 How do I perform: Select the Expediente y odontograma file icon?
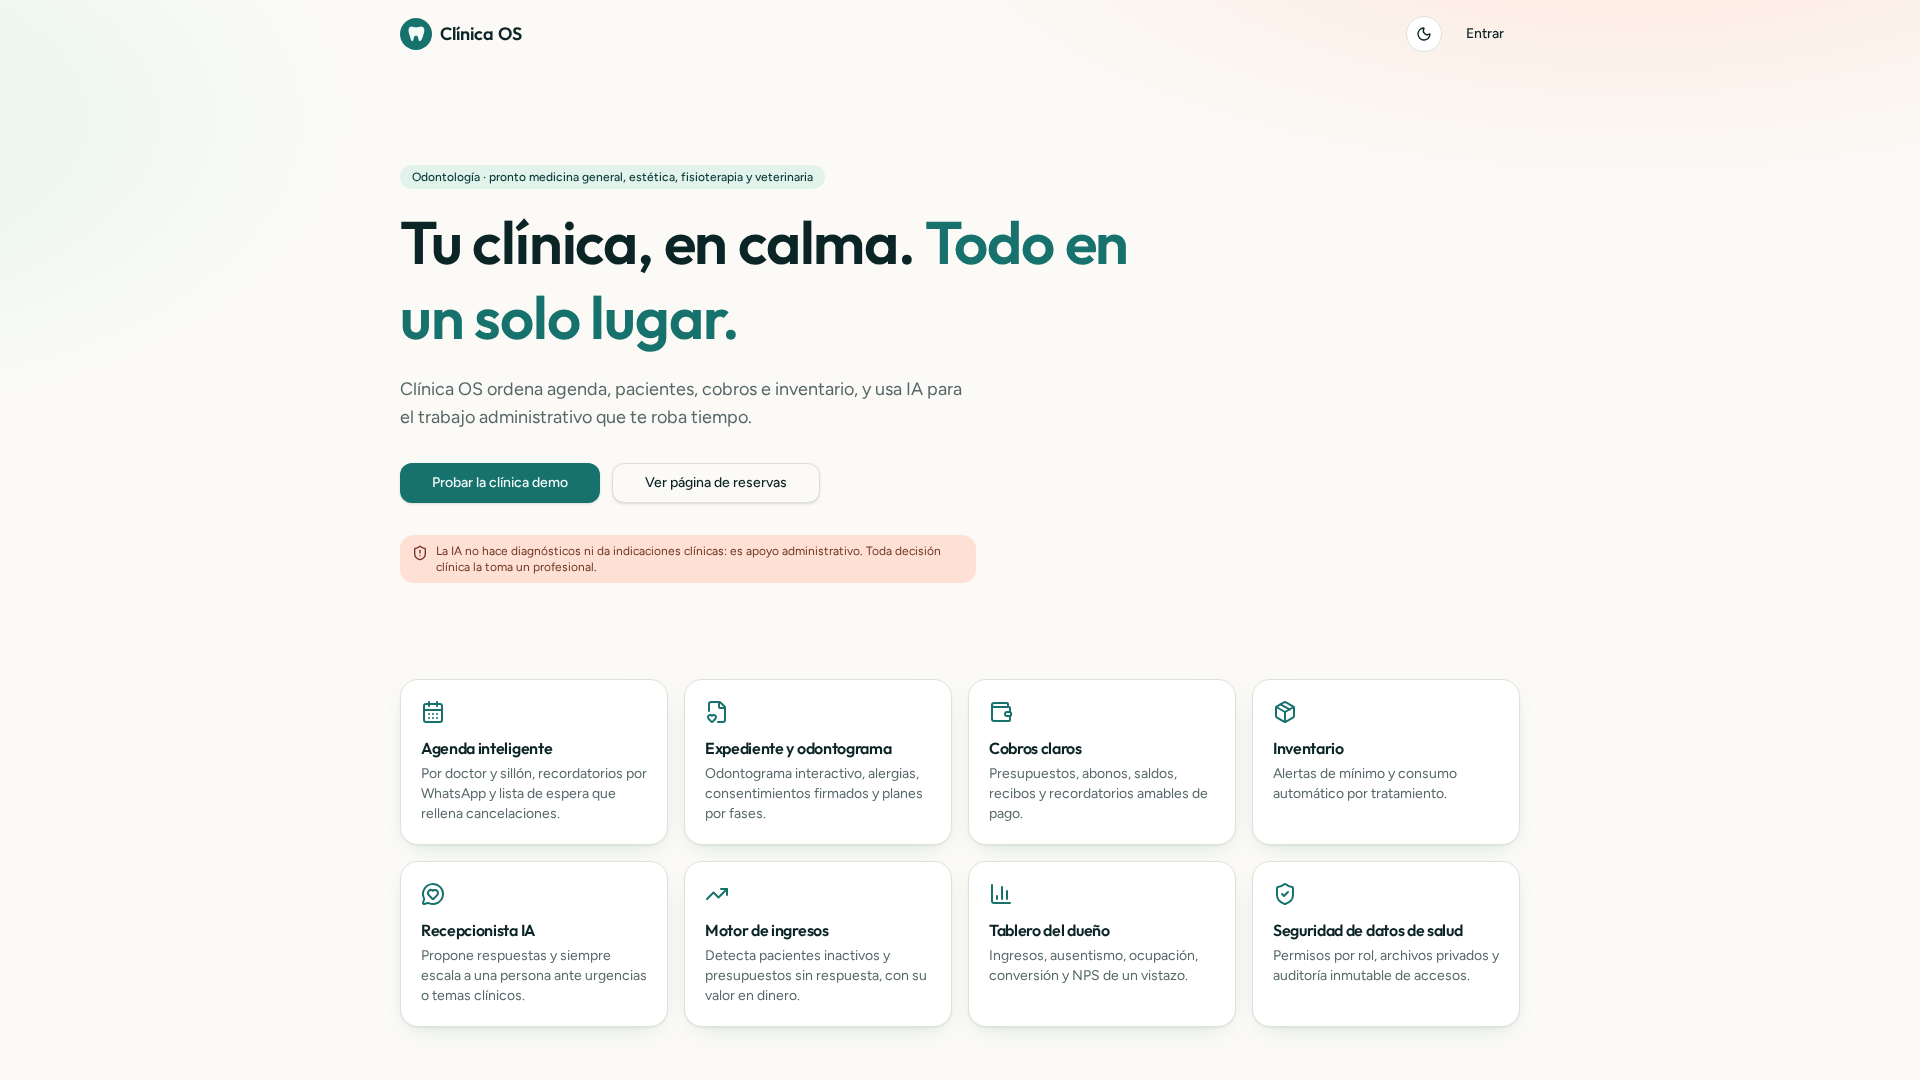click(x=717, y=712)
